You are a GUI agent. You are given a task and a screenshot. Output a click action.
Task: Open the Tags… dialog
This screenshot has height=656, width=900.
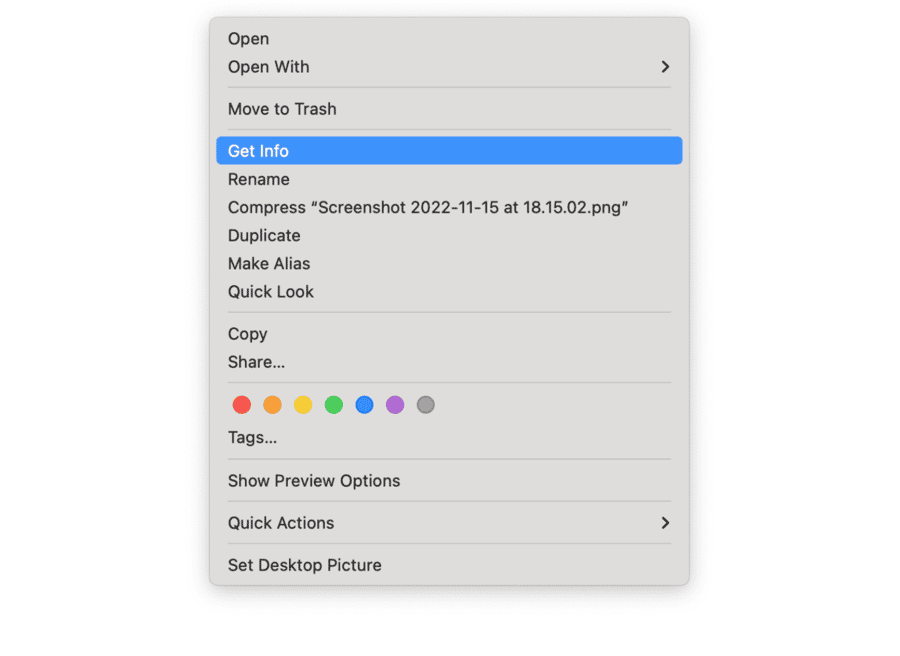click(x=252, y=438)
